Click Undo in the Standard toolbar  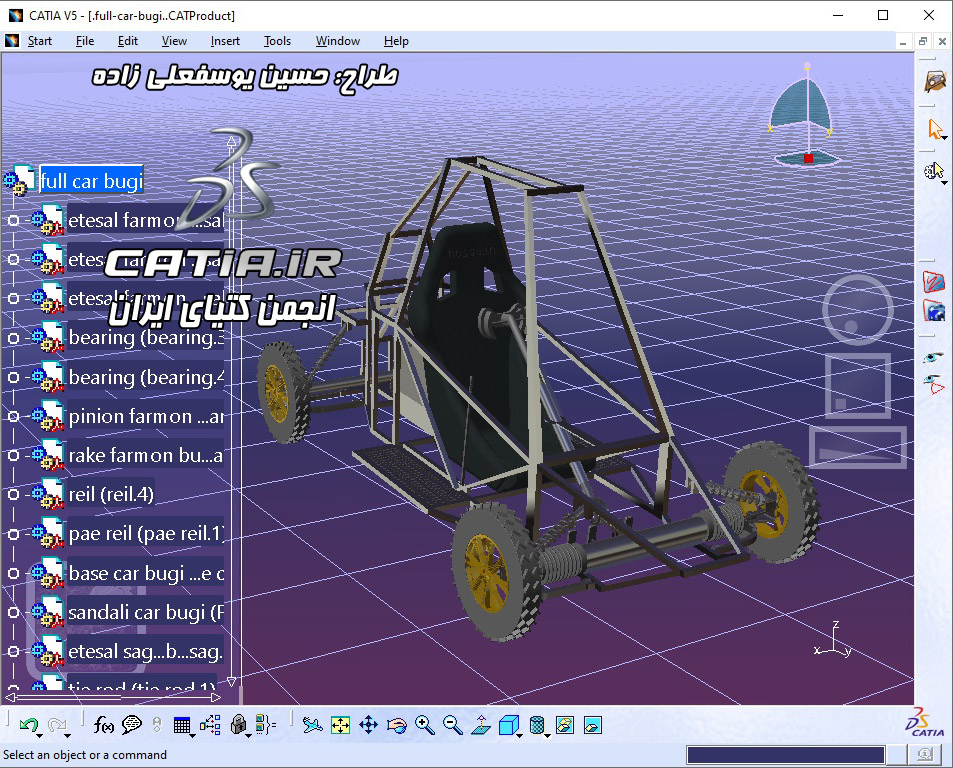[28, 726]
